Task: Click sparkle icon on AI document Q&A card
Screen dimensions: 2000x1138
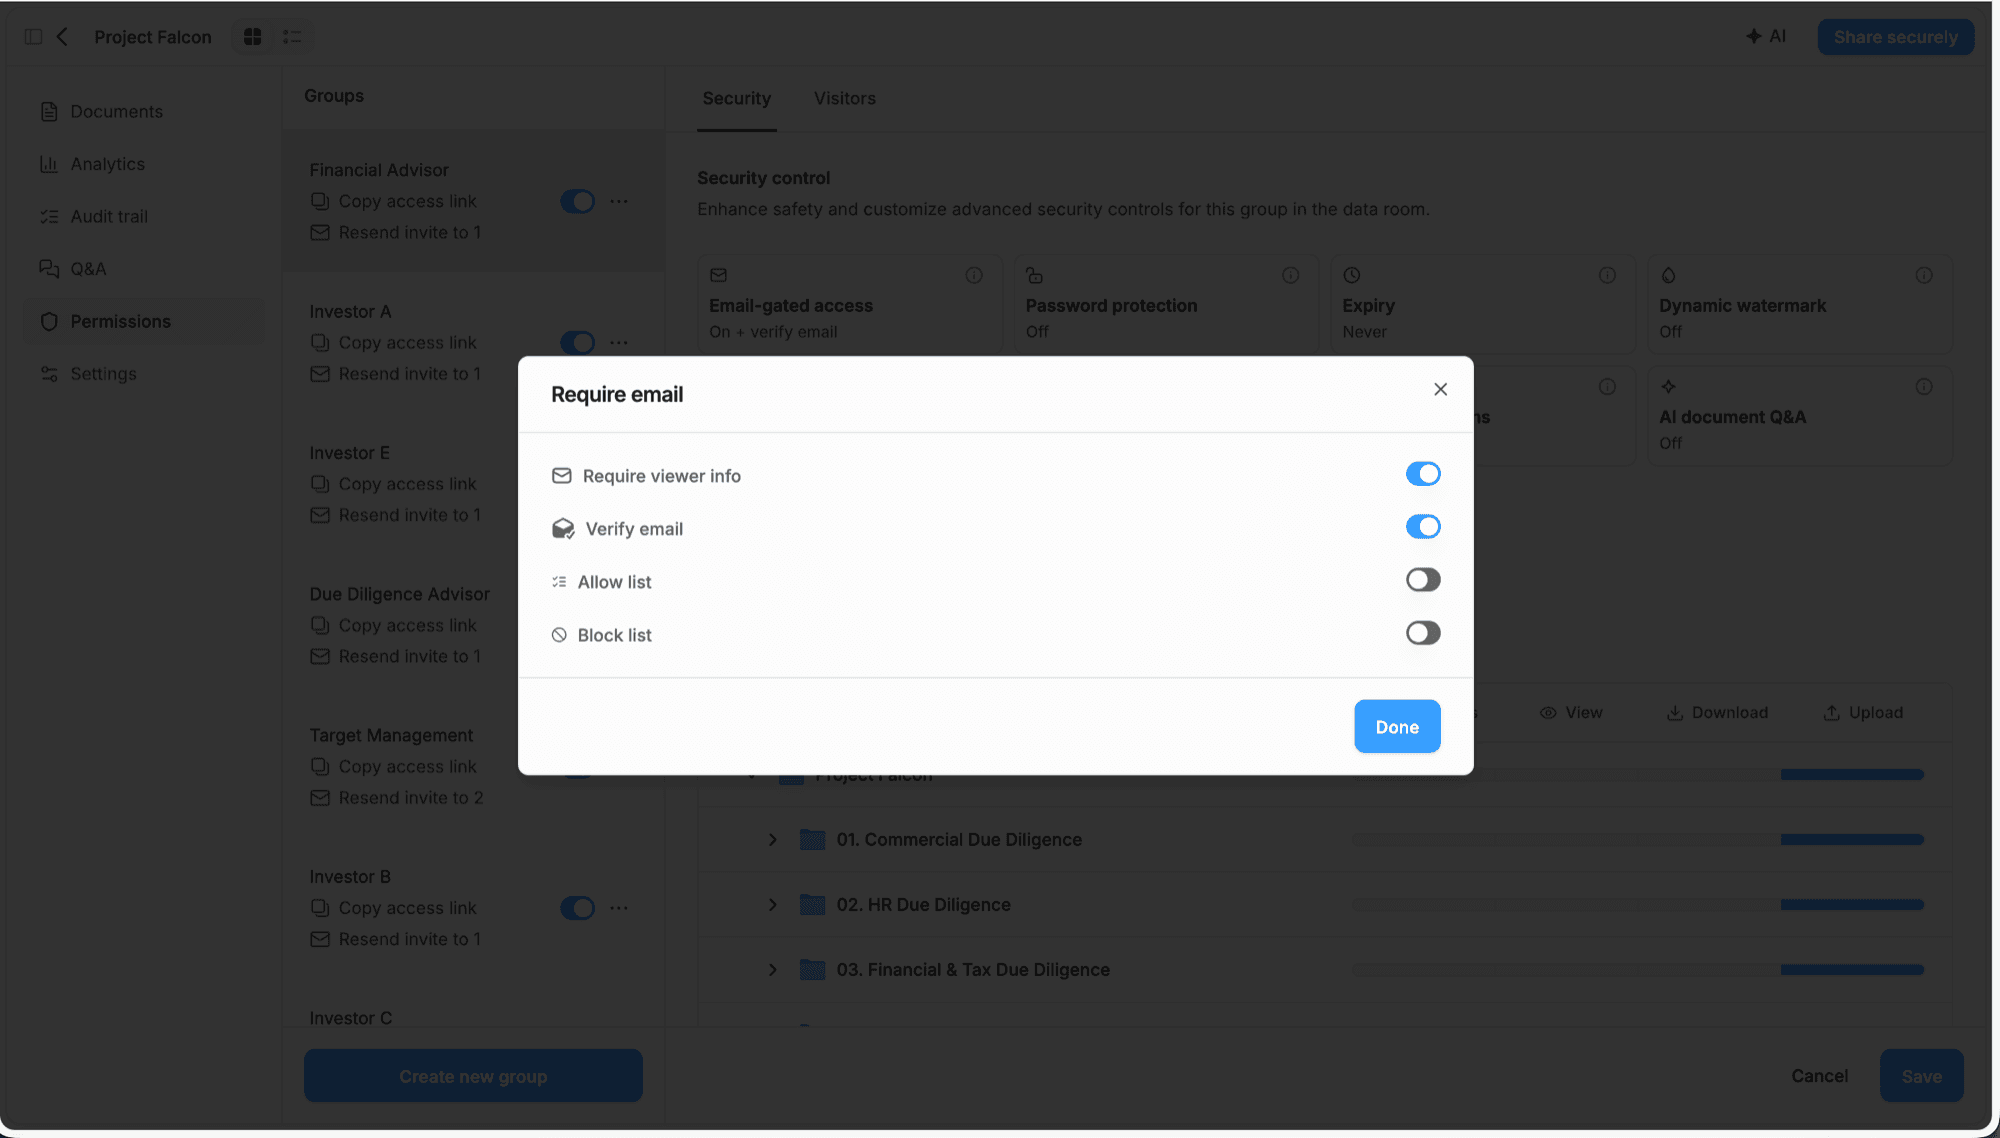Action: [x=1668, y=387]
